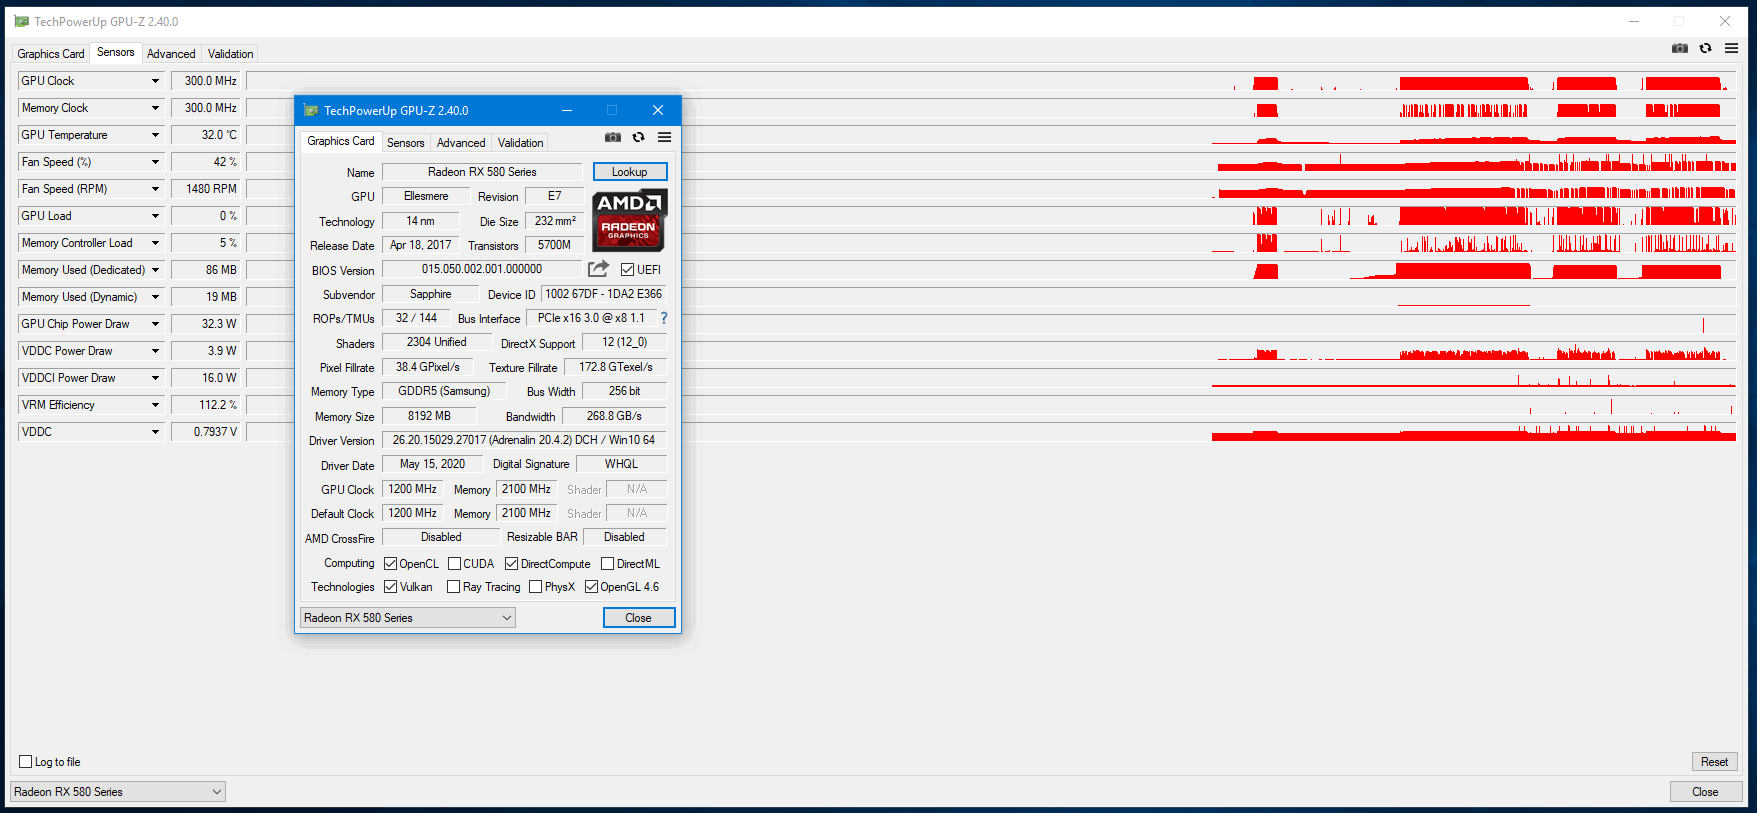This screenshot has height=813, width=1757.
Task: Open GPU Chip Power Draw dropdown arrow
Action: (155, 324)
